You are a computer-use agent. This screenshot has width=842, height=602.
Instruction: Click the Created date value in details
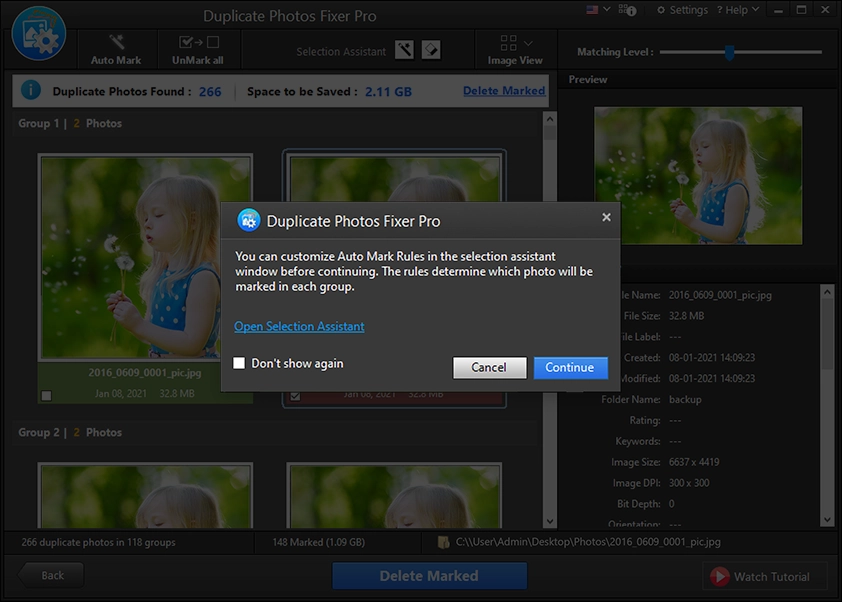point(712,358)
